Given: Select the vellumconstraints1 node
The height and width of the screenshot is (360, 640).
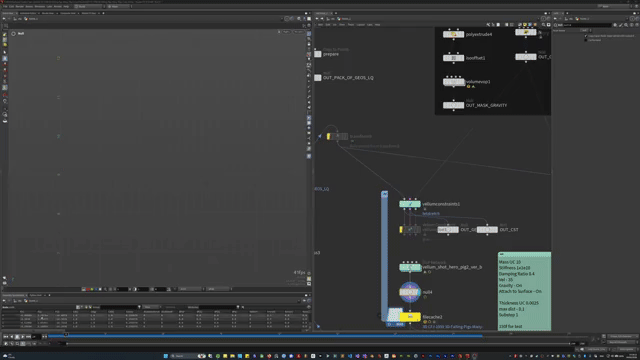Looking at the screenshot, I should click(x=410, y=204).
